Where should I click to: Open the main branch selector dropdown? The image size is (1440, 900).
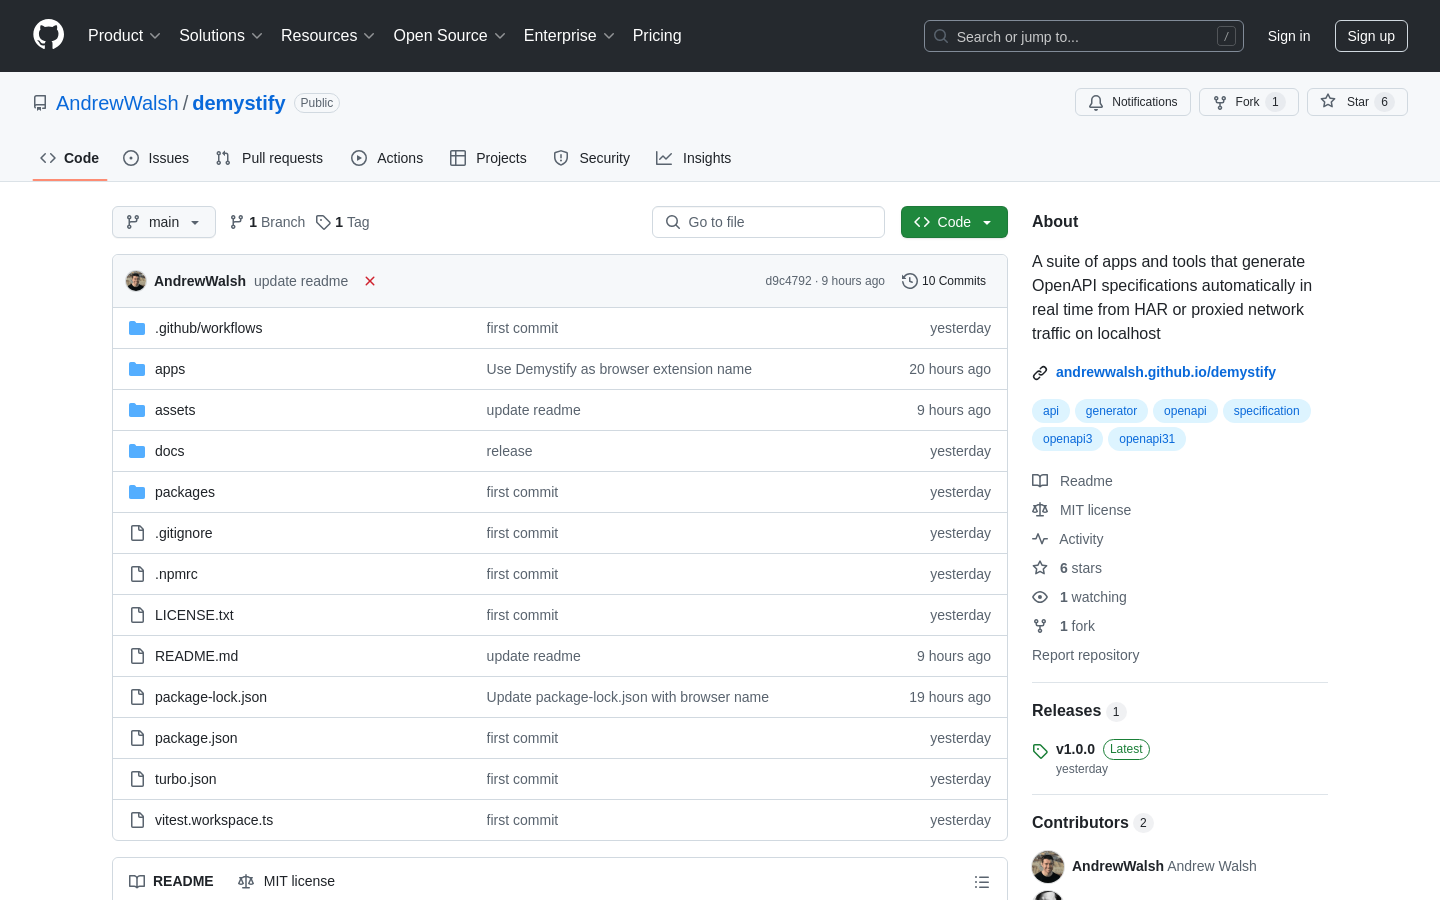[x=164, y=222]
